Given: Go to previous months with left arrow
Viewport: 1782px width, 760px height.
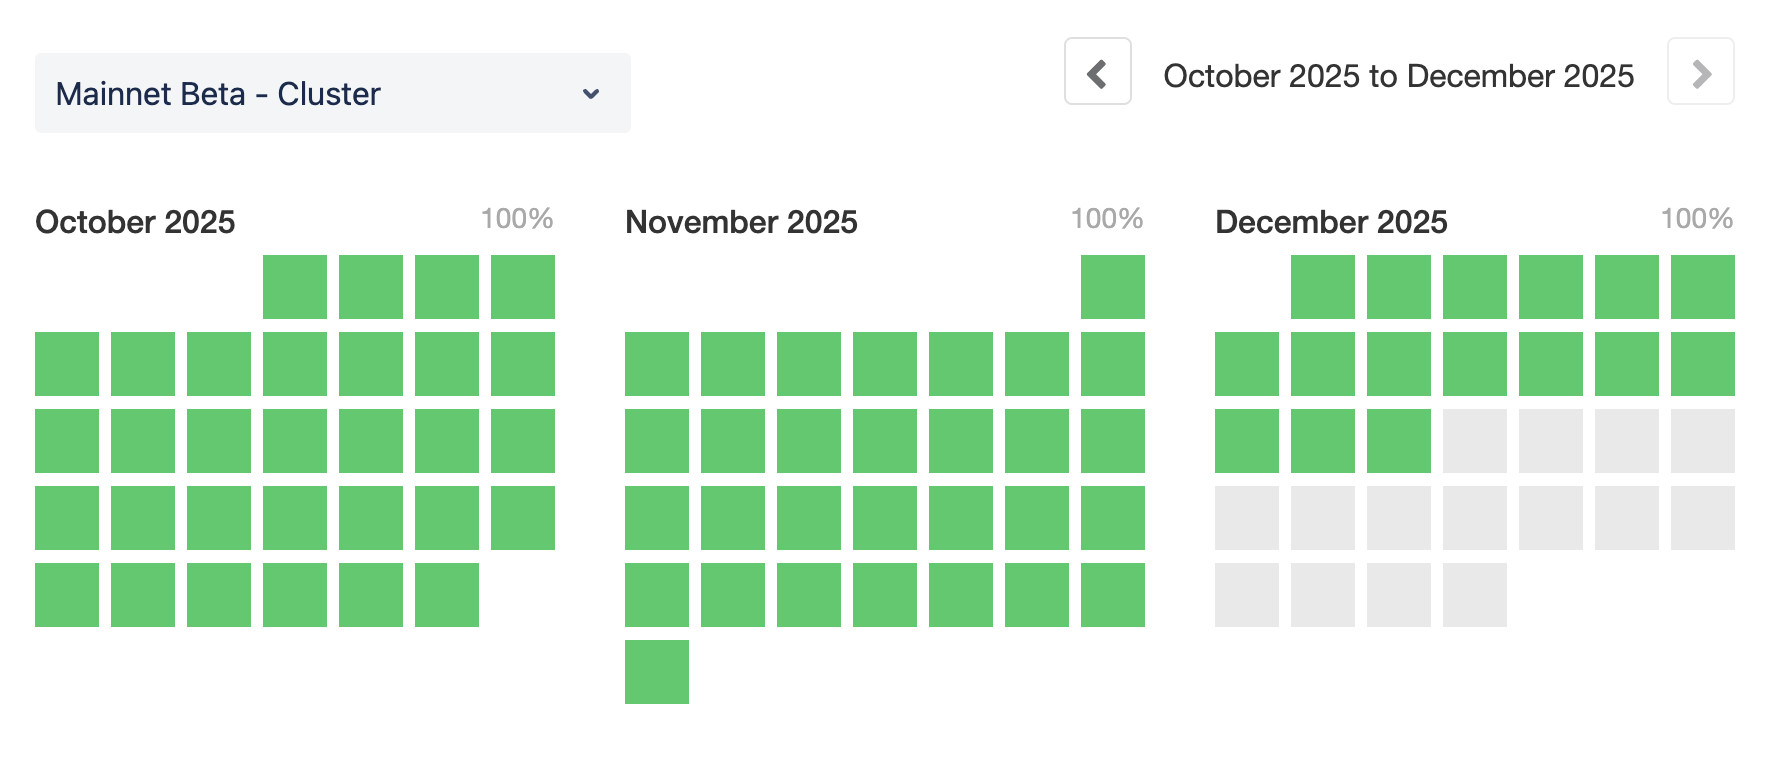Looking at the screenshot, I should [x=1097, y=72].
